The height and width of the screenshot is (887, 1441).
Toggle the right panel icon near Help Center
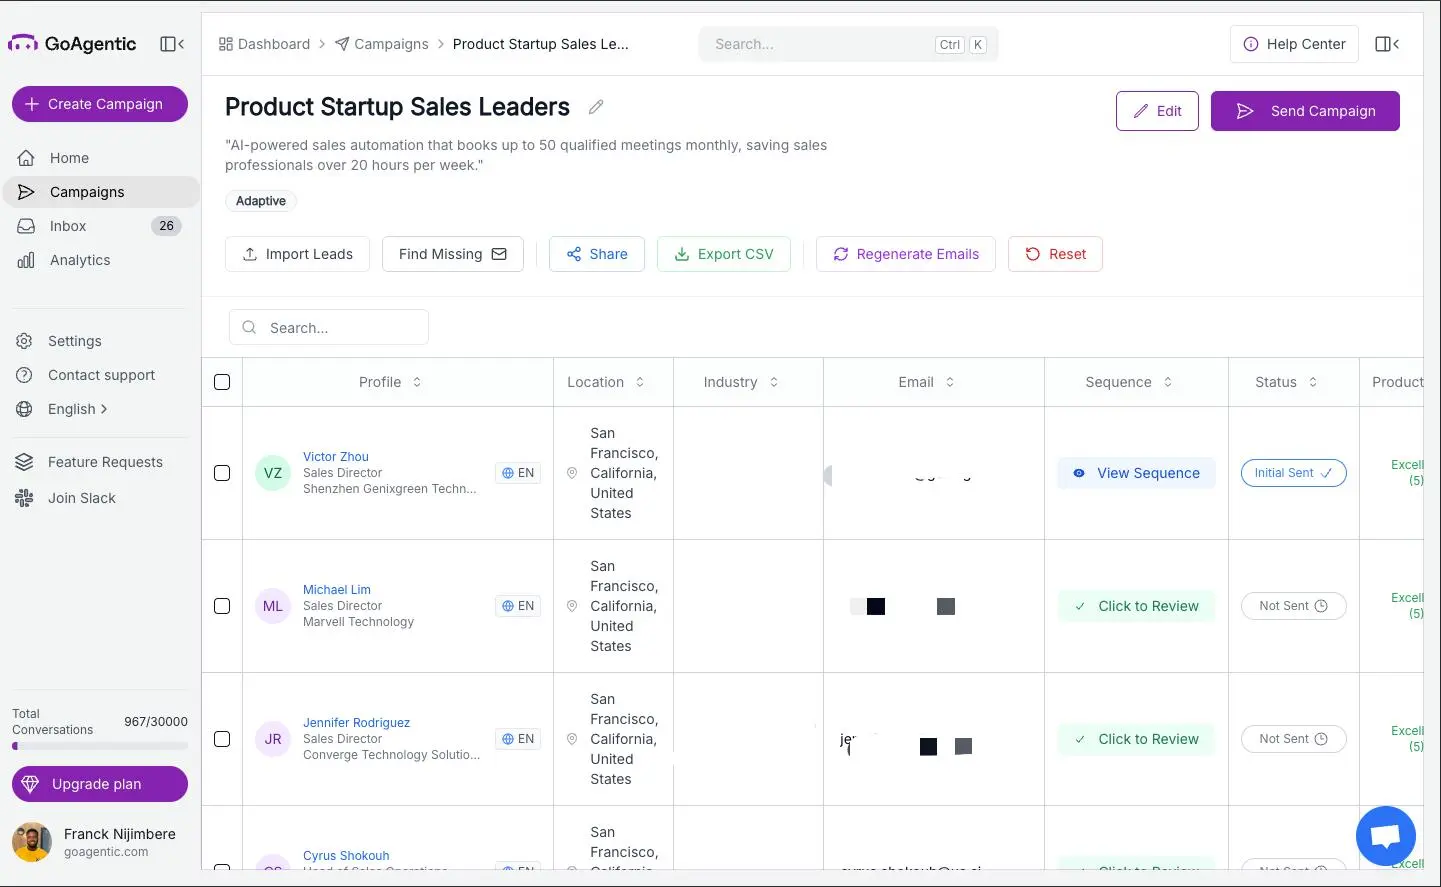(x=1387, y=44)
